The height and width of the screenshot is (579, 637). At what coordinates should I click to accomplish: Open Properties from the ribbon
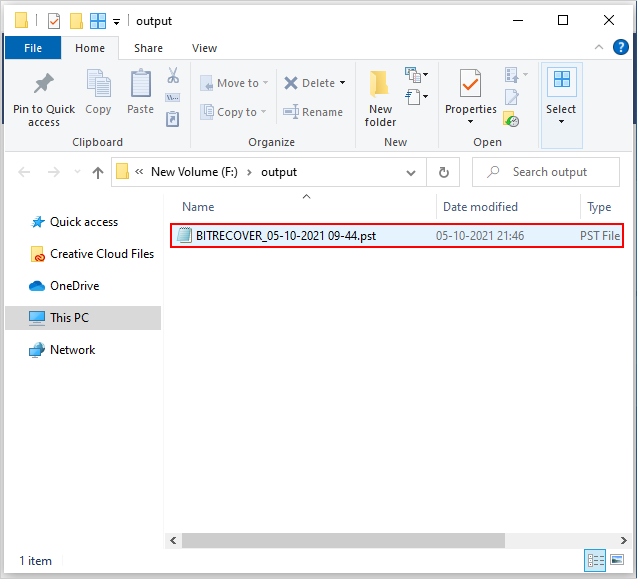point(470,85)
